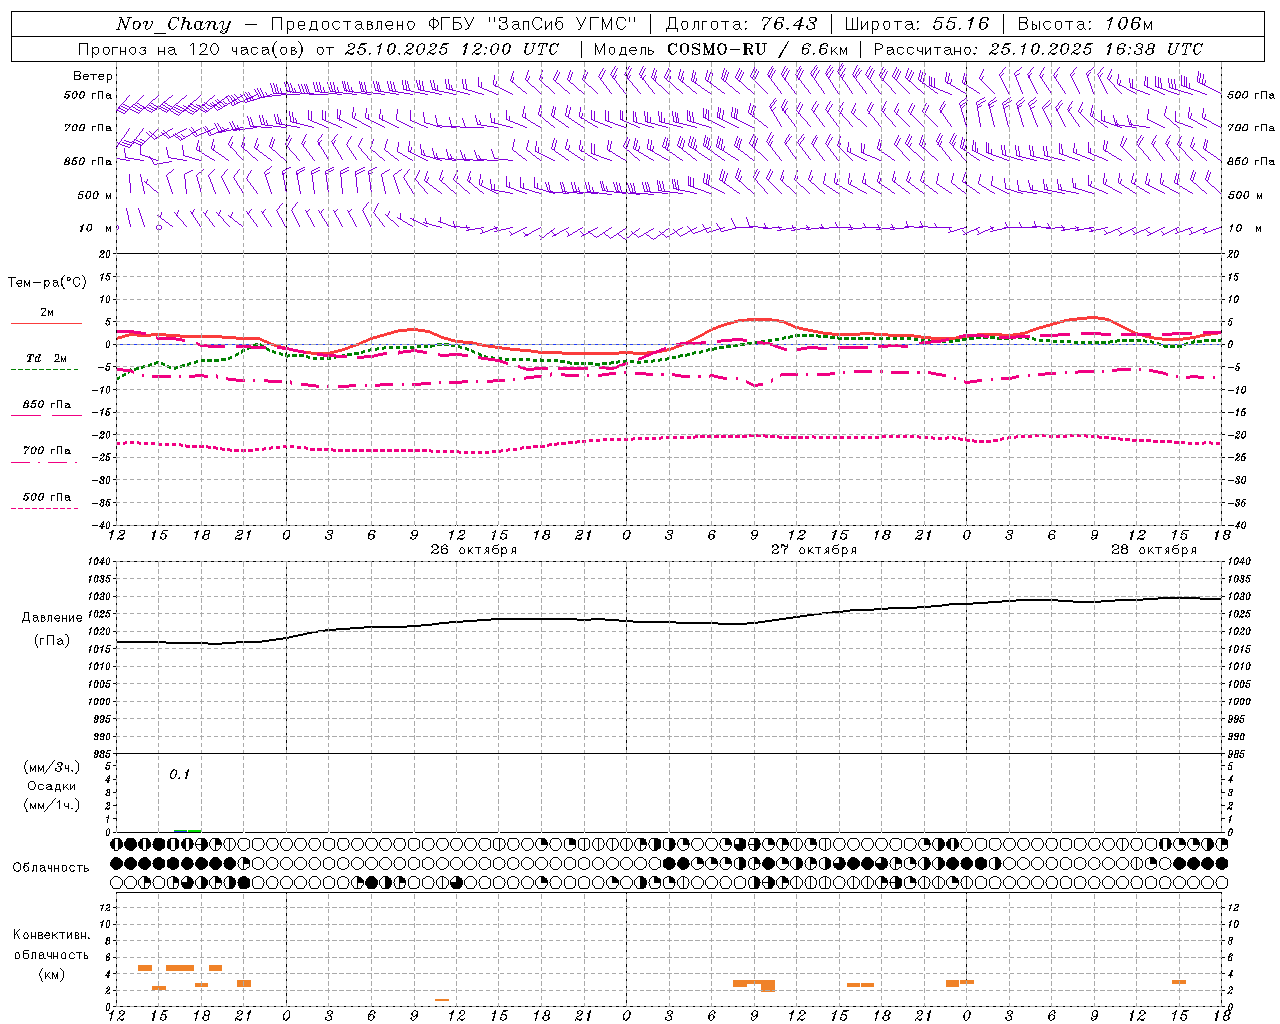Click the date label '26 октября'
Viewport: 1280px width, 1024px height.
[473, 550]
